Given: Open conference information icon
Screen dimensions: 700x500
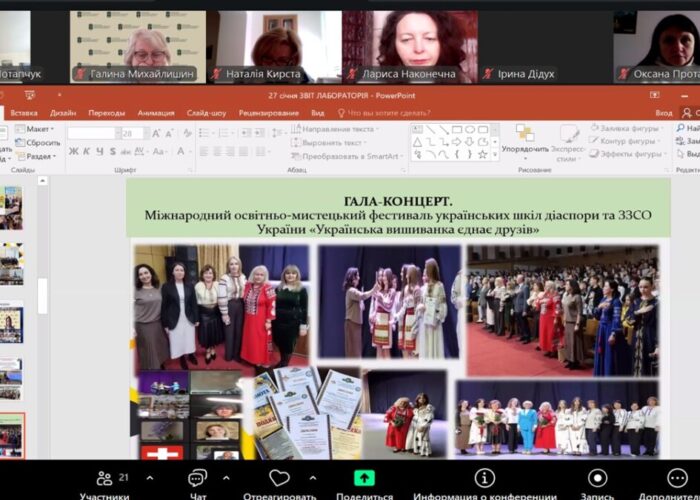Looking at the screenshot, I should [485, 478].
